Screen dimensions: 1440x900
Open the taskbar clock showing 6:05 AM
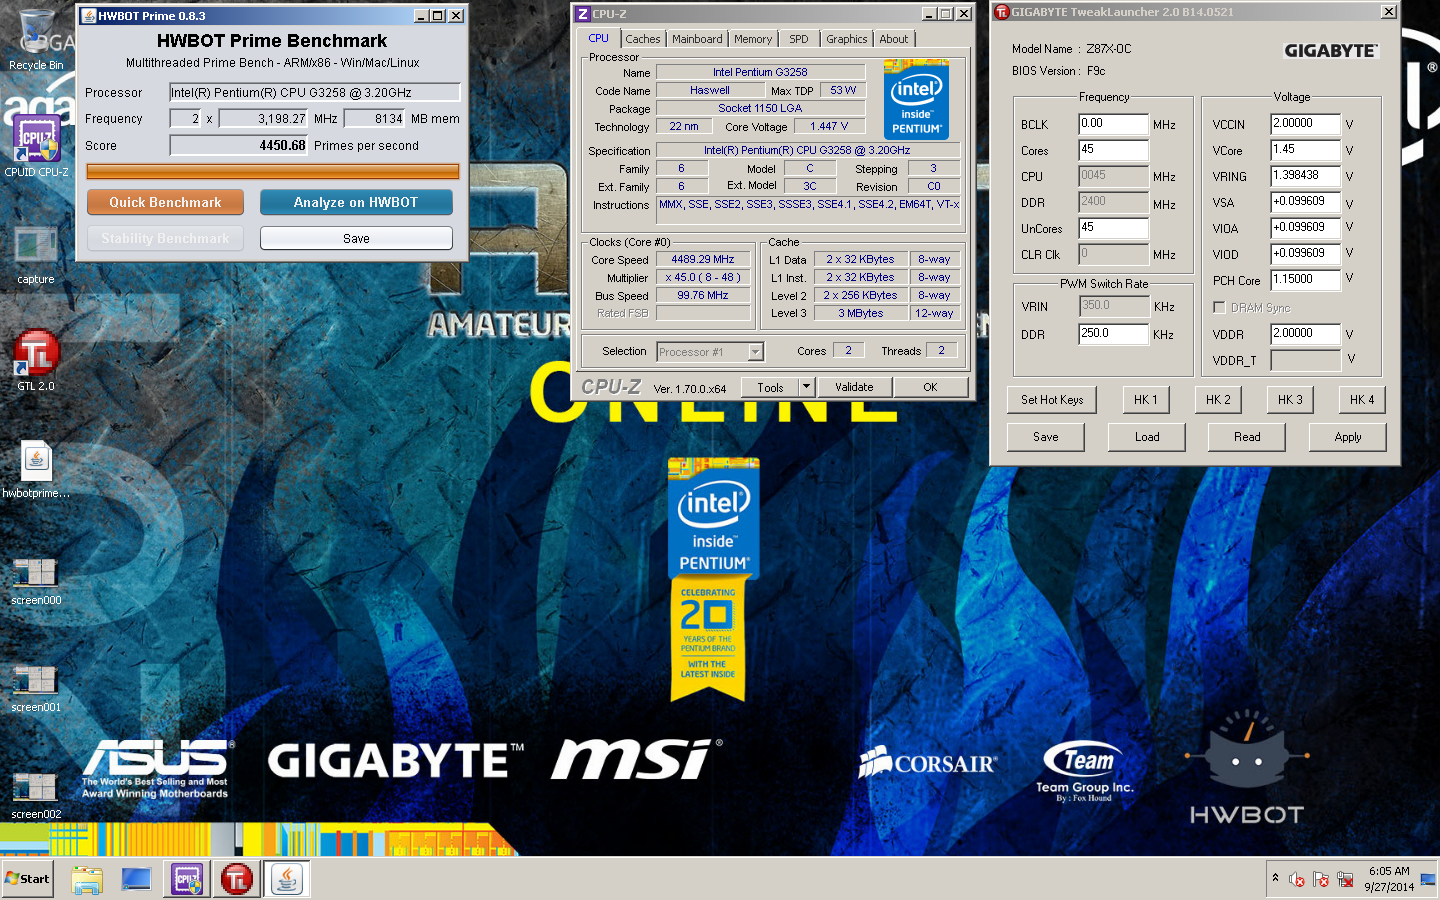[1389, 879]
